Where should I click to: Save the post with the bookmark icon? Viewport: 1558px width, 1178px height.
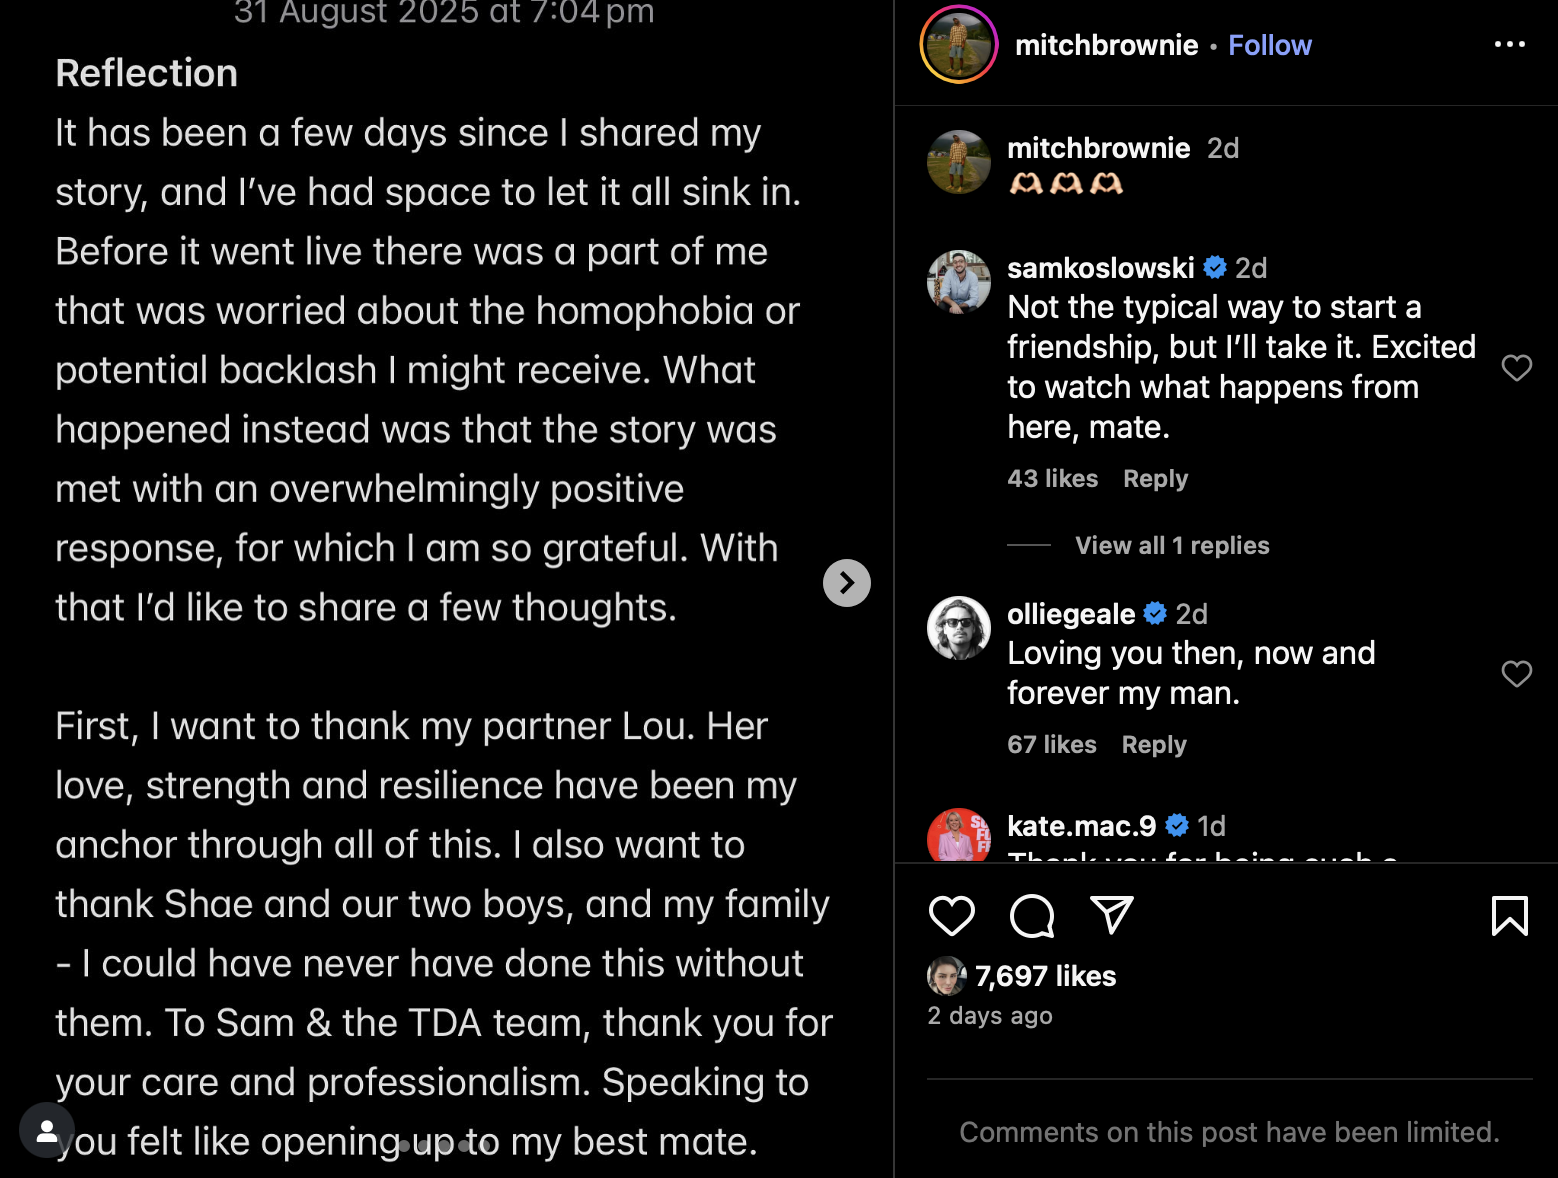tap(1509, 915)
